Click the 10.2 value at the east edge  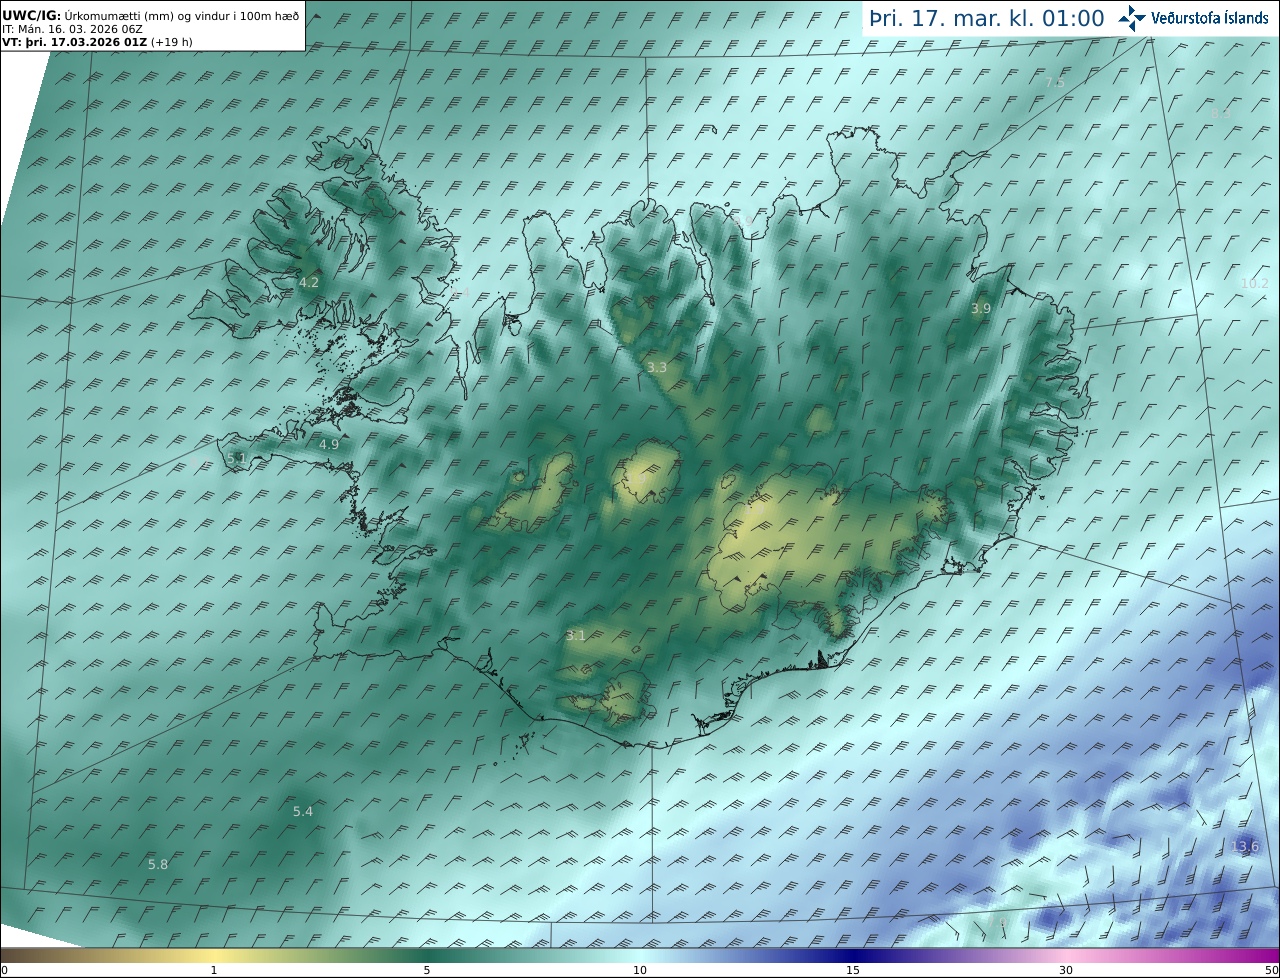pos(1254,284)
